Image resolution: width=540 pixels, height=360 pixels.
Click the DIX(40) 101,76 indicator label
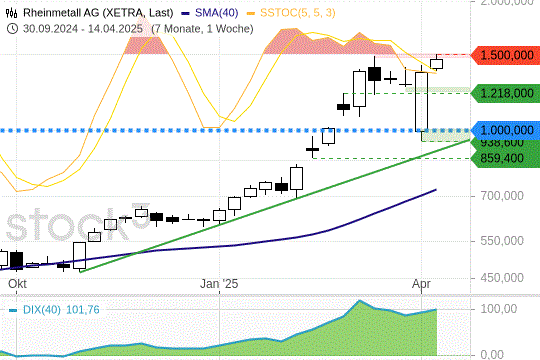tap(61, 310)
